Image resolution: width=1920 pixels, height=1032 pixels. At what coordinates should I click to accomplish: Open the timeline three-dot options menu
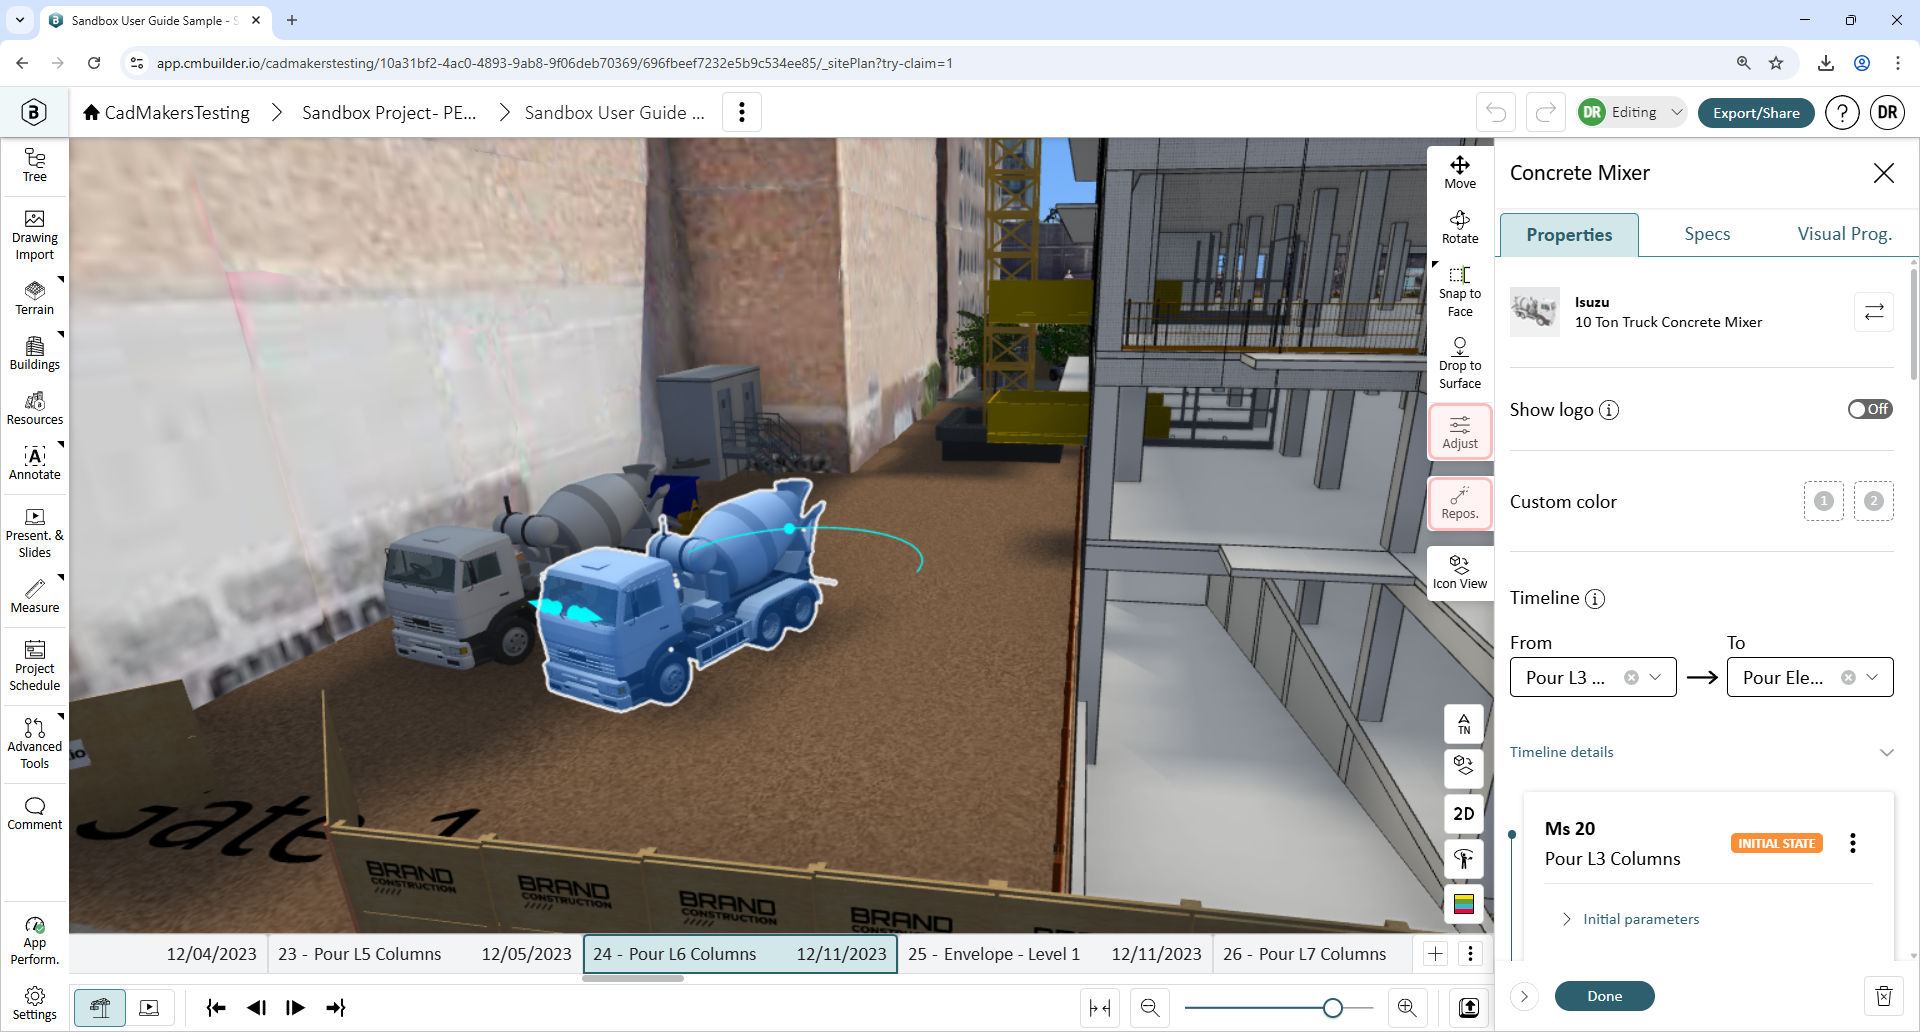pos(1470,954)
